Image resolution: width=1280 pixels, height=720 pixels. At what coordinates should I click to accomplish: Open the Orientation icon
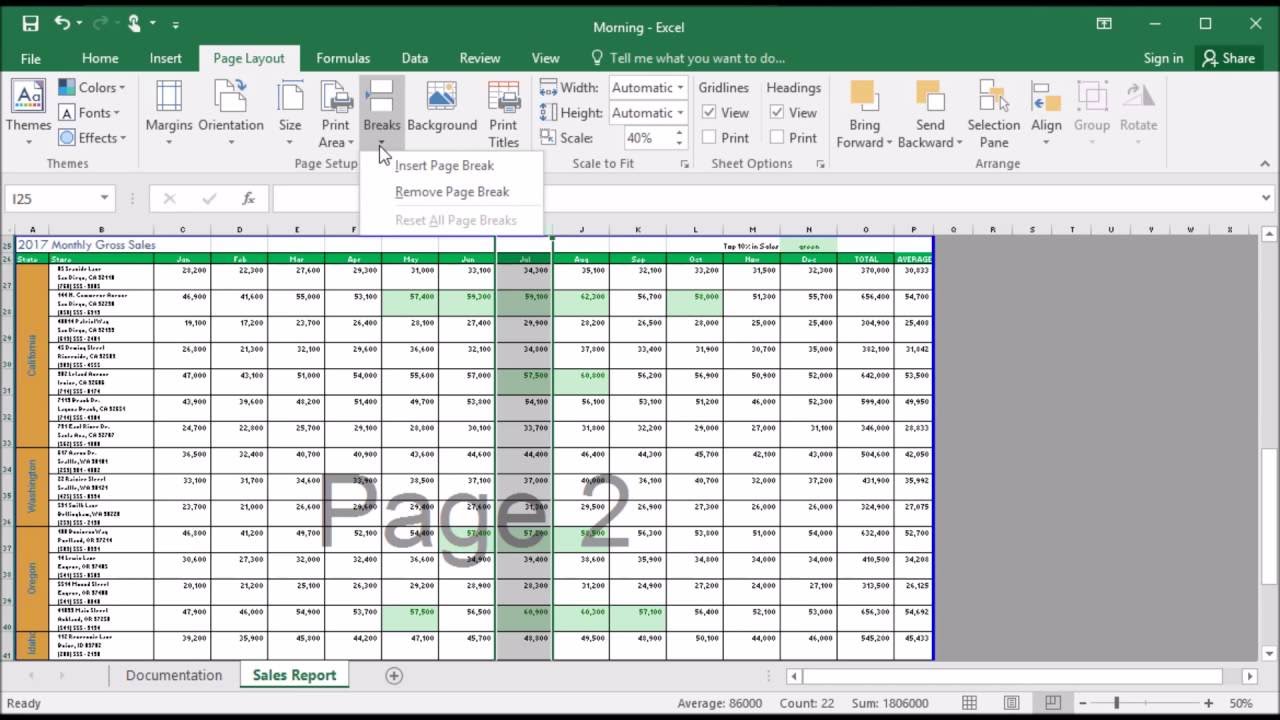coord(231,97)
